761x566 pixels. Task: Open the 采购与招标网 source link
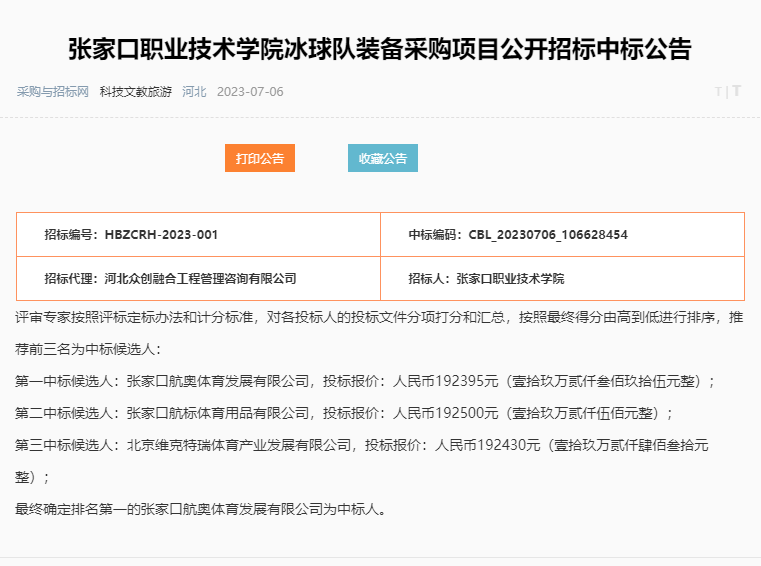(53, 91)
